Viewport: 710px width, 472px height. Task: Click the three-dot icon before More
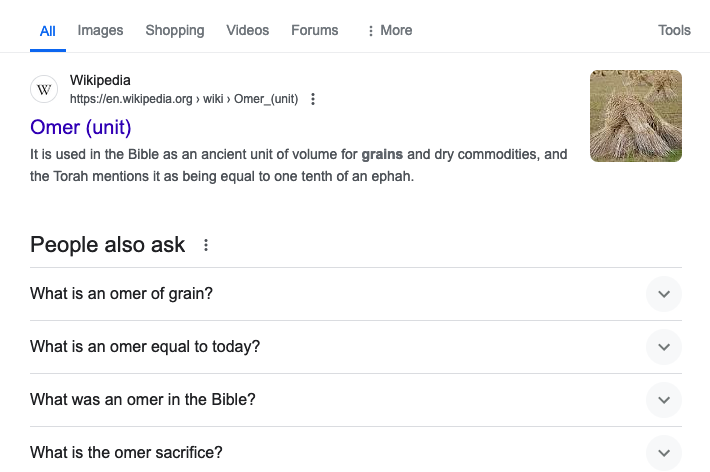click(x=371, y=31)
